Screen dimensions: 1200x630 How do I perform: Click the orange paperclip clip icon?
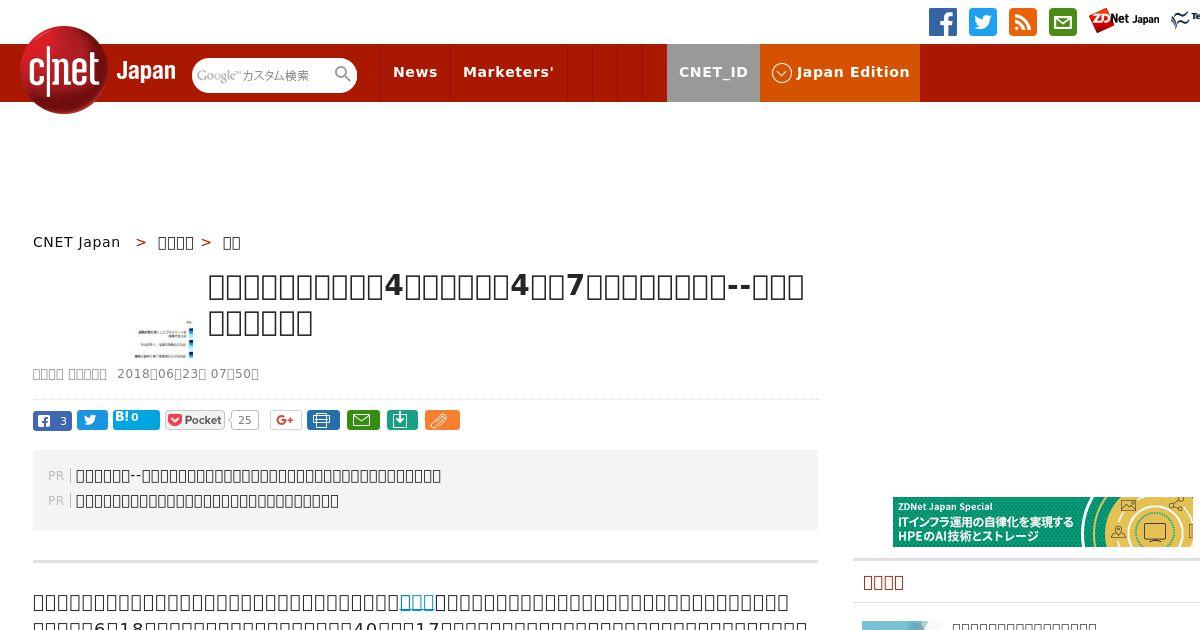pyautogui.click(x=442, y=420)
